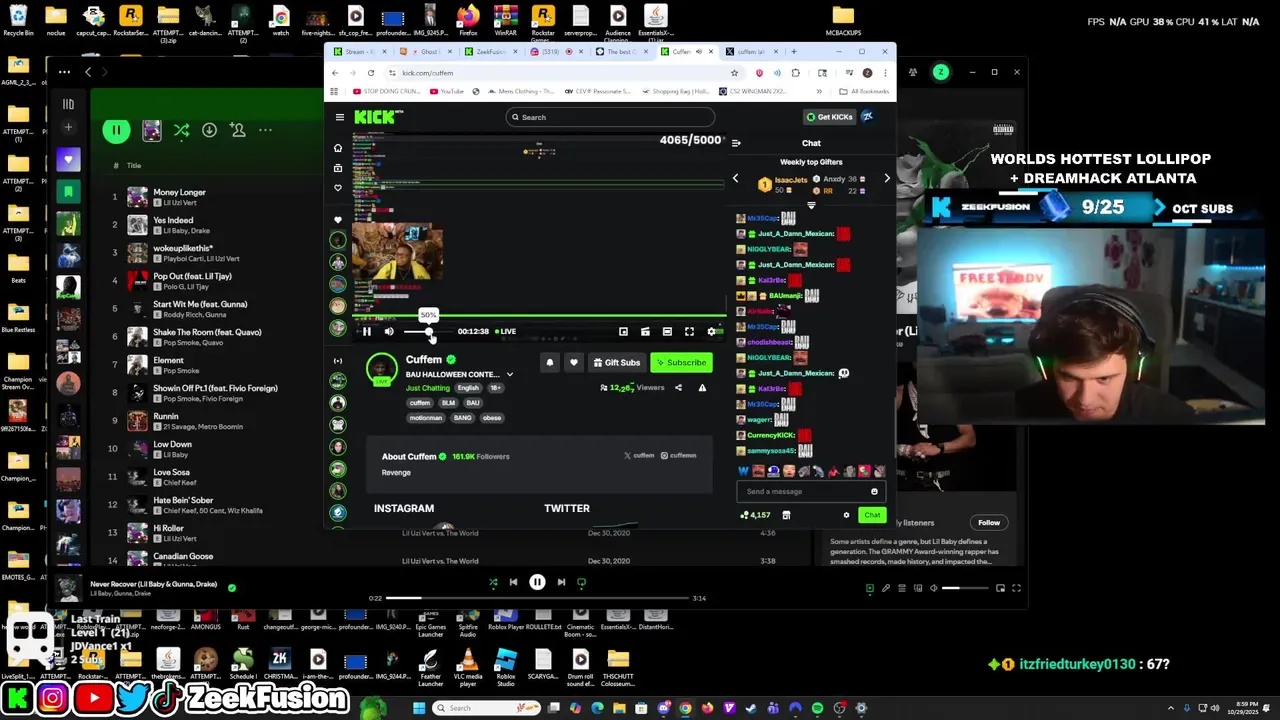This screenshot has height=720, width=1280.
Task: Share the Cuffem stream
Action: [x=678, y=388]
